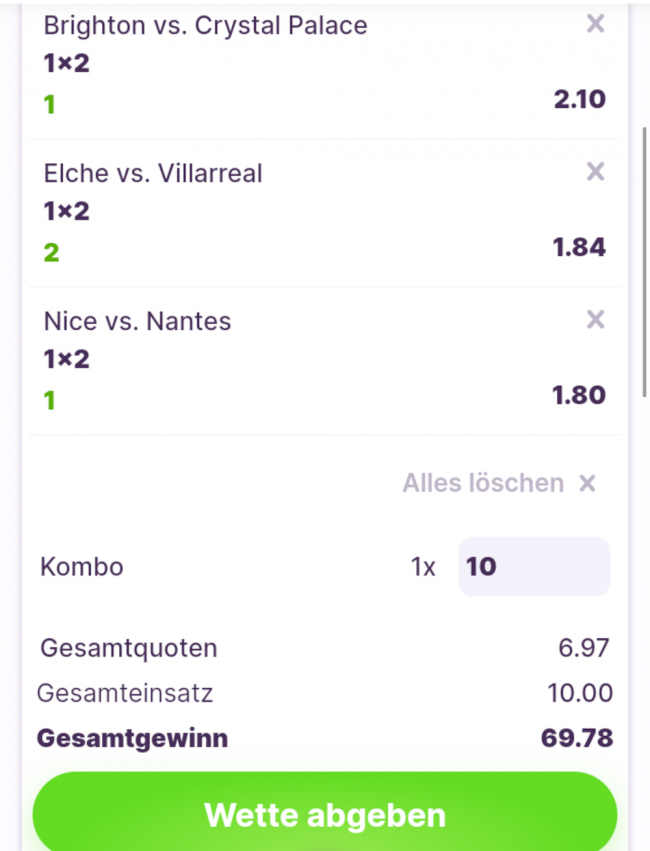Click the Gesamtgewinn amount 69.78
650x851 pixels.
(x=577, y=739)
